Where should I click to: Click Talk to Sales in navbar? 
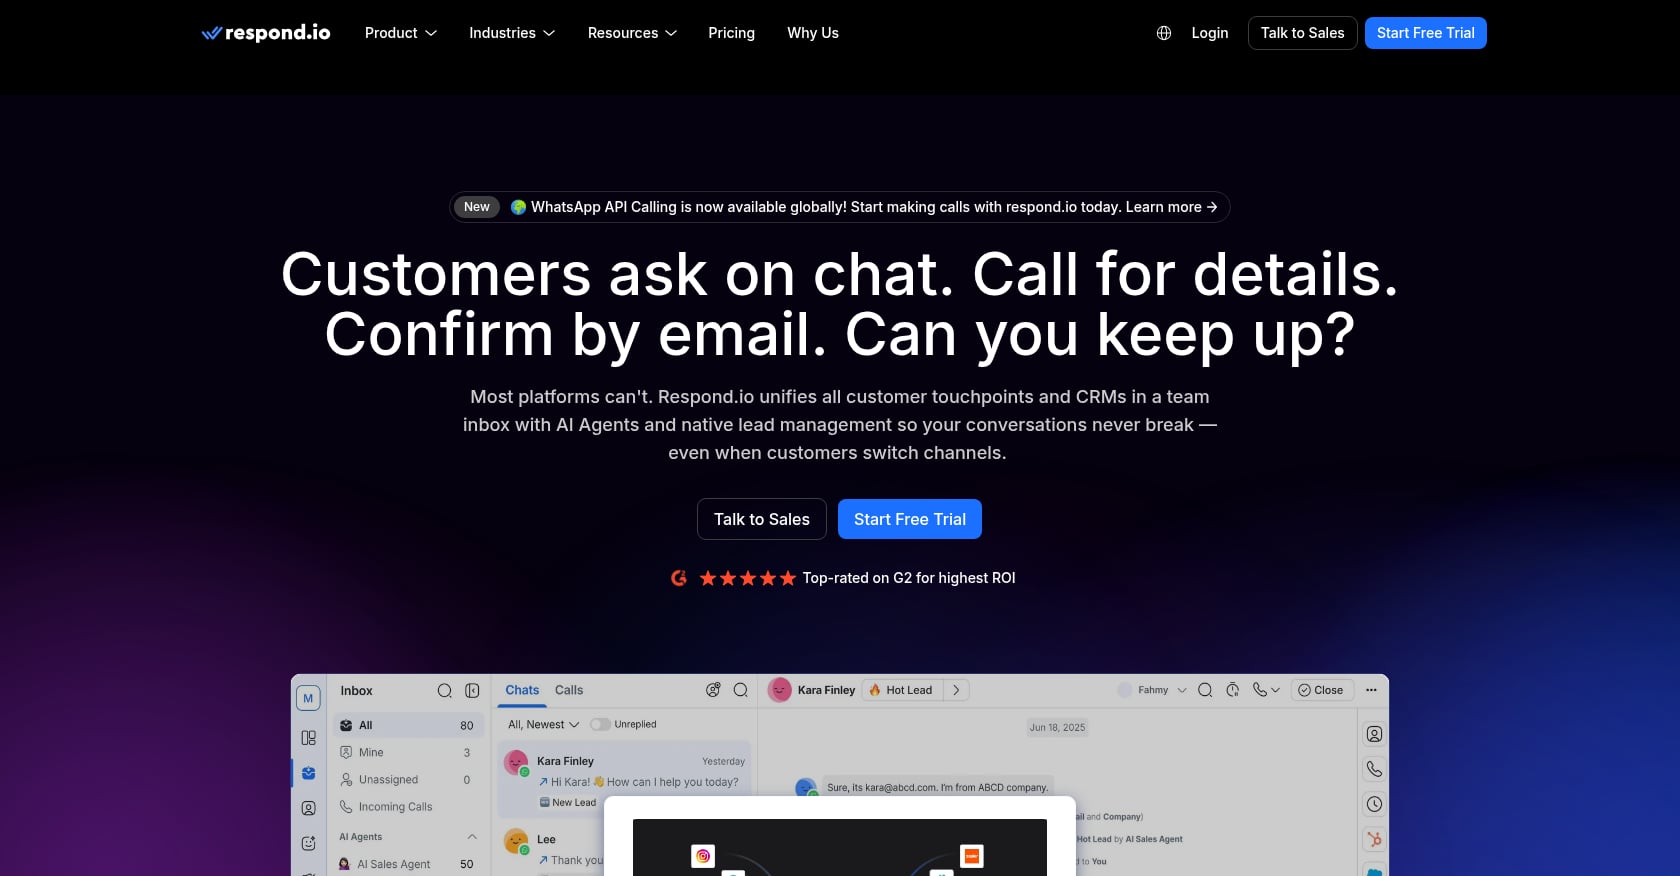click(x=1303, y=33)
